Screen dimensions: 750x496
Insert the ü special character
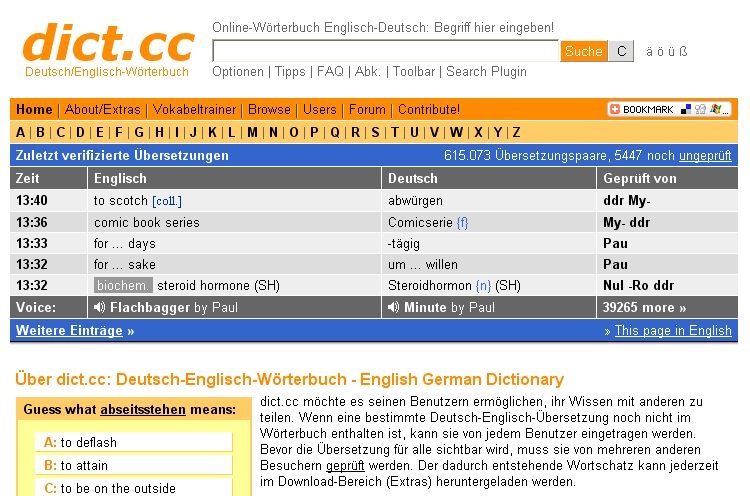pos(672,51)
